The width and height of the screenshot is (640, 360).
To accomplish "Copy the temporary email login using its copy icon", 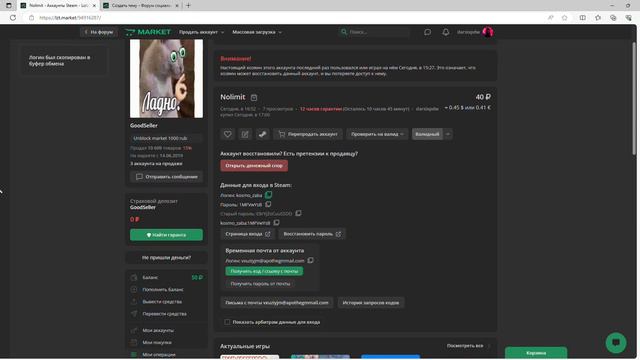I will pos(310,260).
